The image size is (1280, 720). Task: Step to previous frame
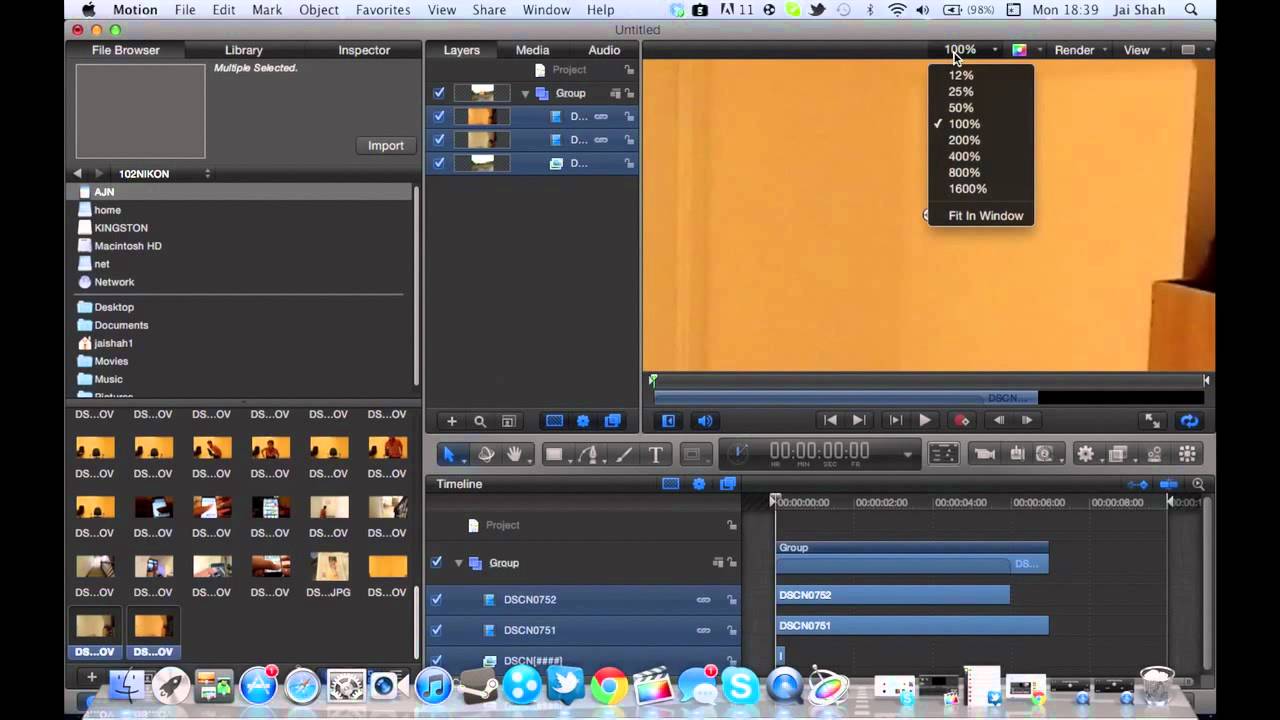click(x=998, y=421)
